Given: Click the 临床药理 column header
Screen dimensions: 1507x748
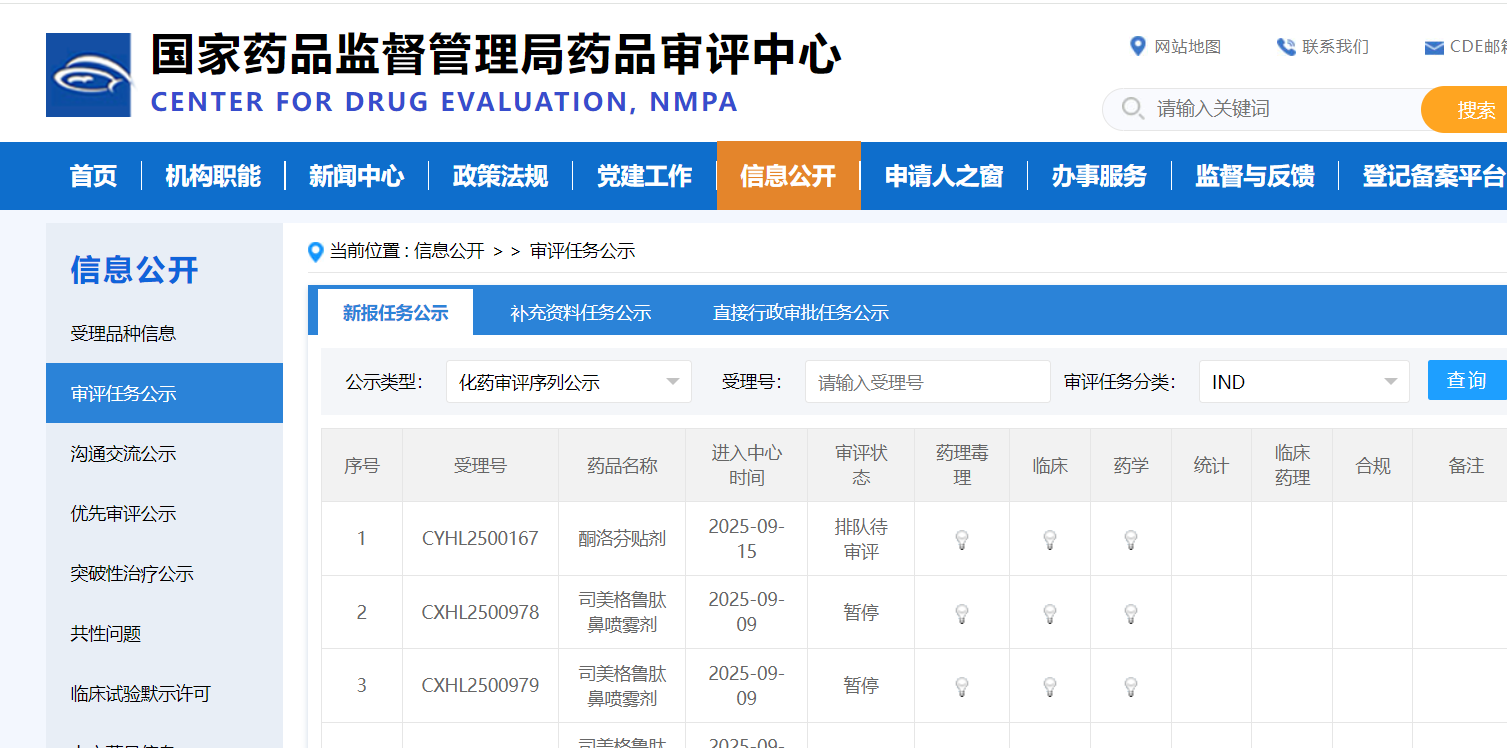Looking at the screenshot, I should pyautogui.click(x=1292, y=465).
